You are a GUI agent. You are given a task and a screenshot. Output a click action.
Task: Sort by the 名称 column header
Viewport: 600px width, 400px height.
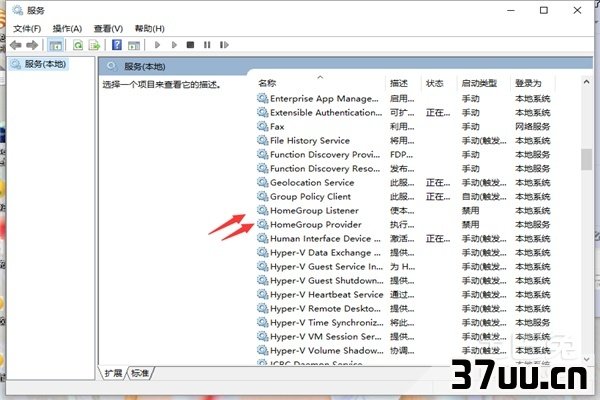click(267, 83)
